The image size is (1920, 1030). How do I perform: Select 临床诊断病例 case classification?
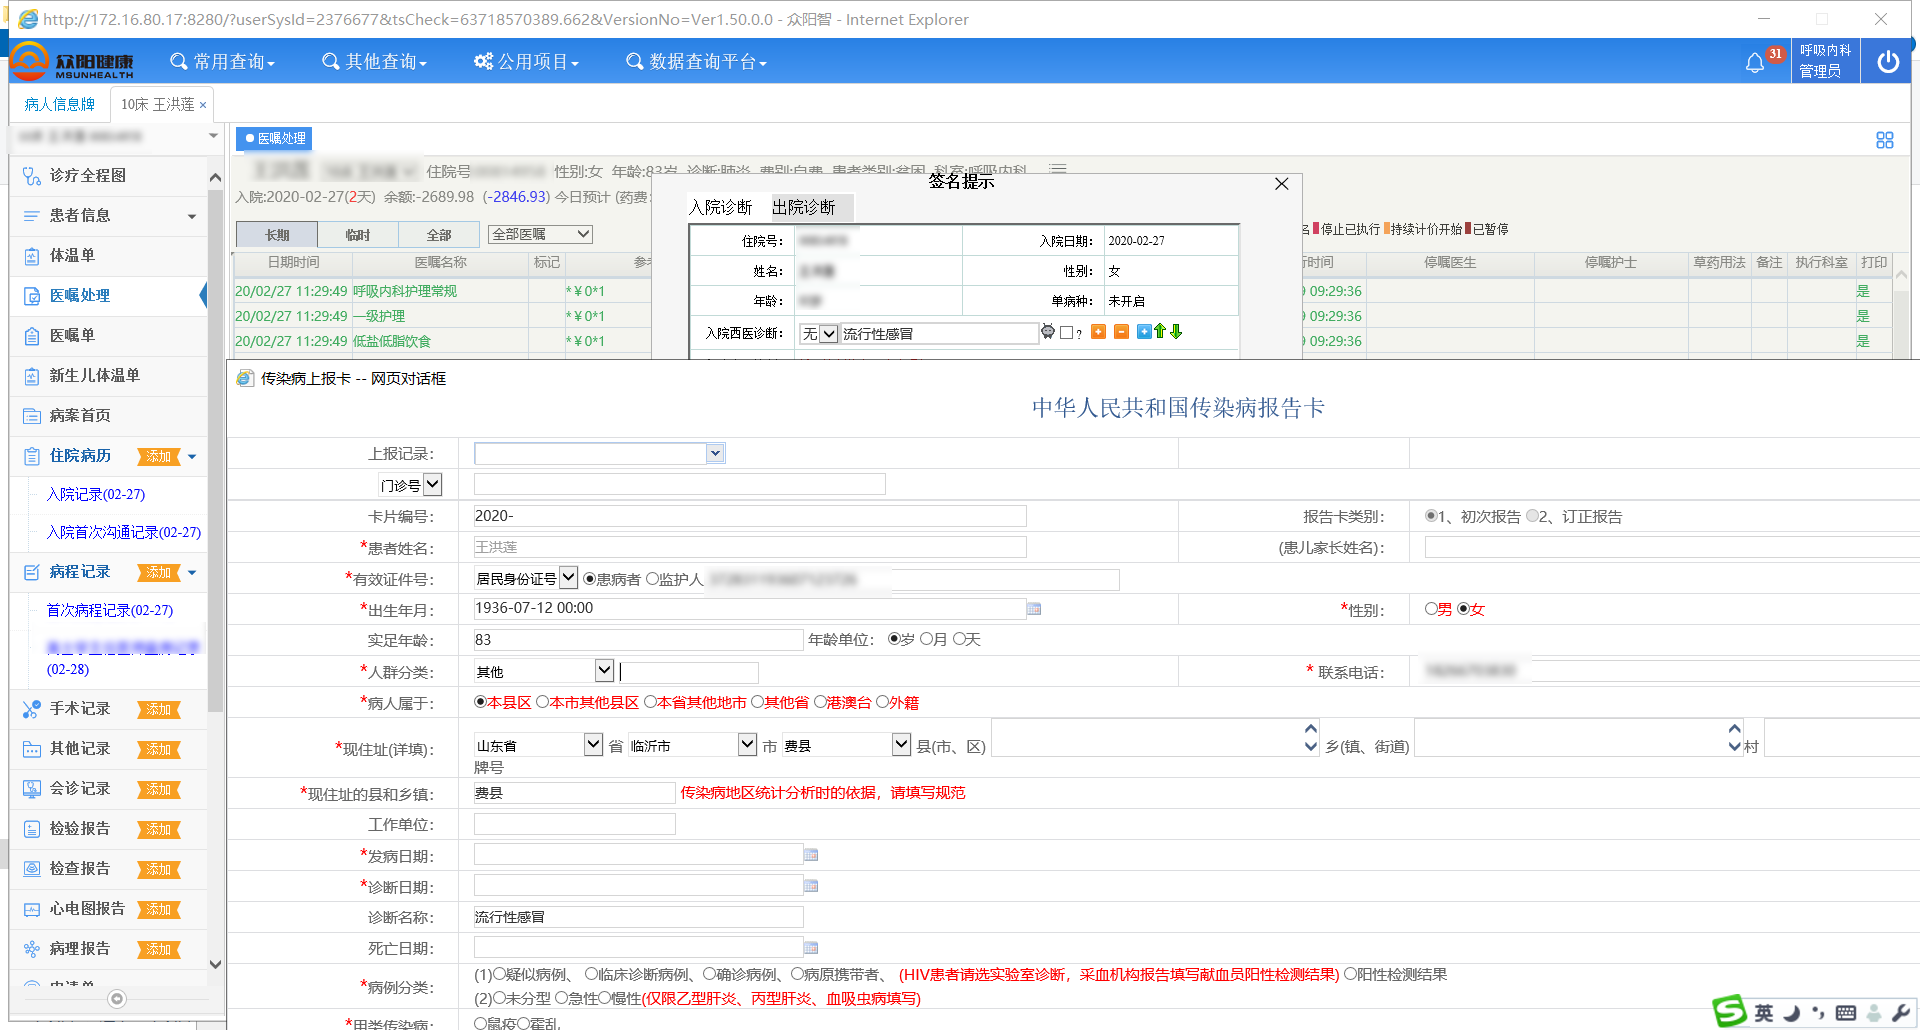coord(591,974)
